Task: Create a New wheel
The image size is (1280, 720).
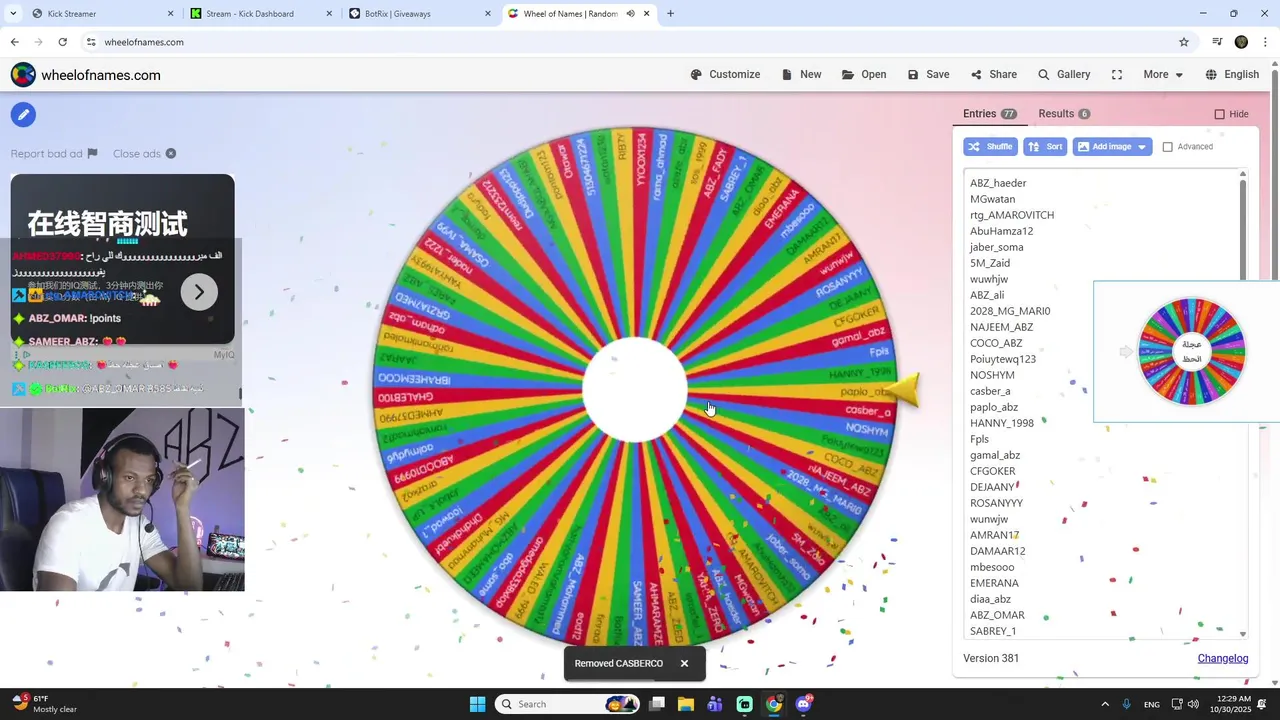Action: 801,75
